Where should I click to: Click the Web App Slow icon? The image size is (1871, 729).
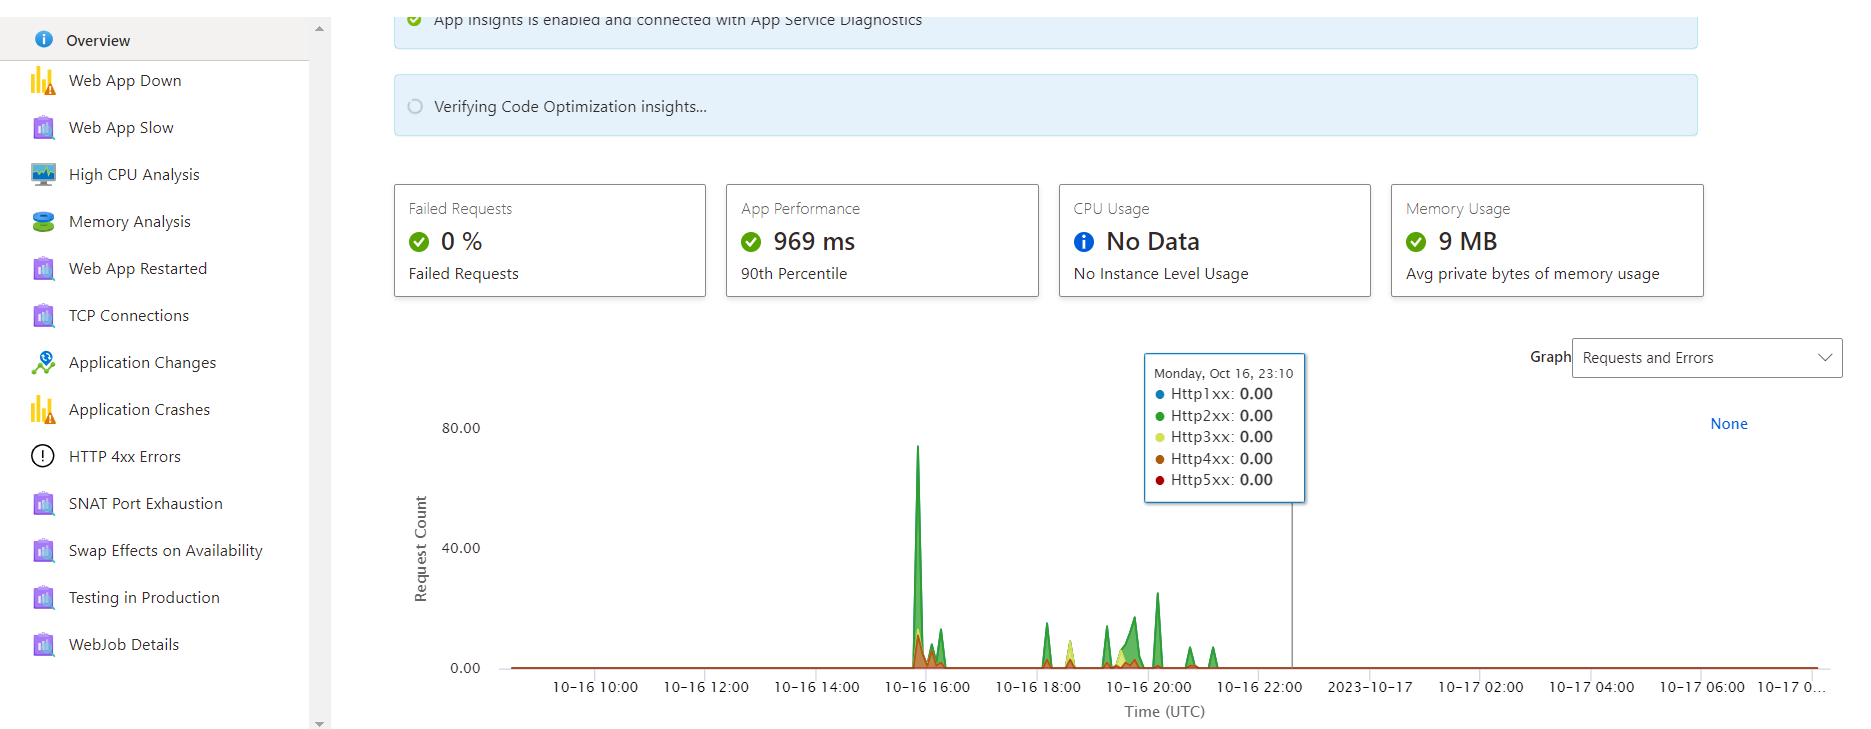[43, 128]
